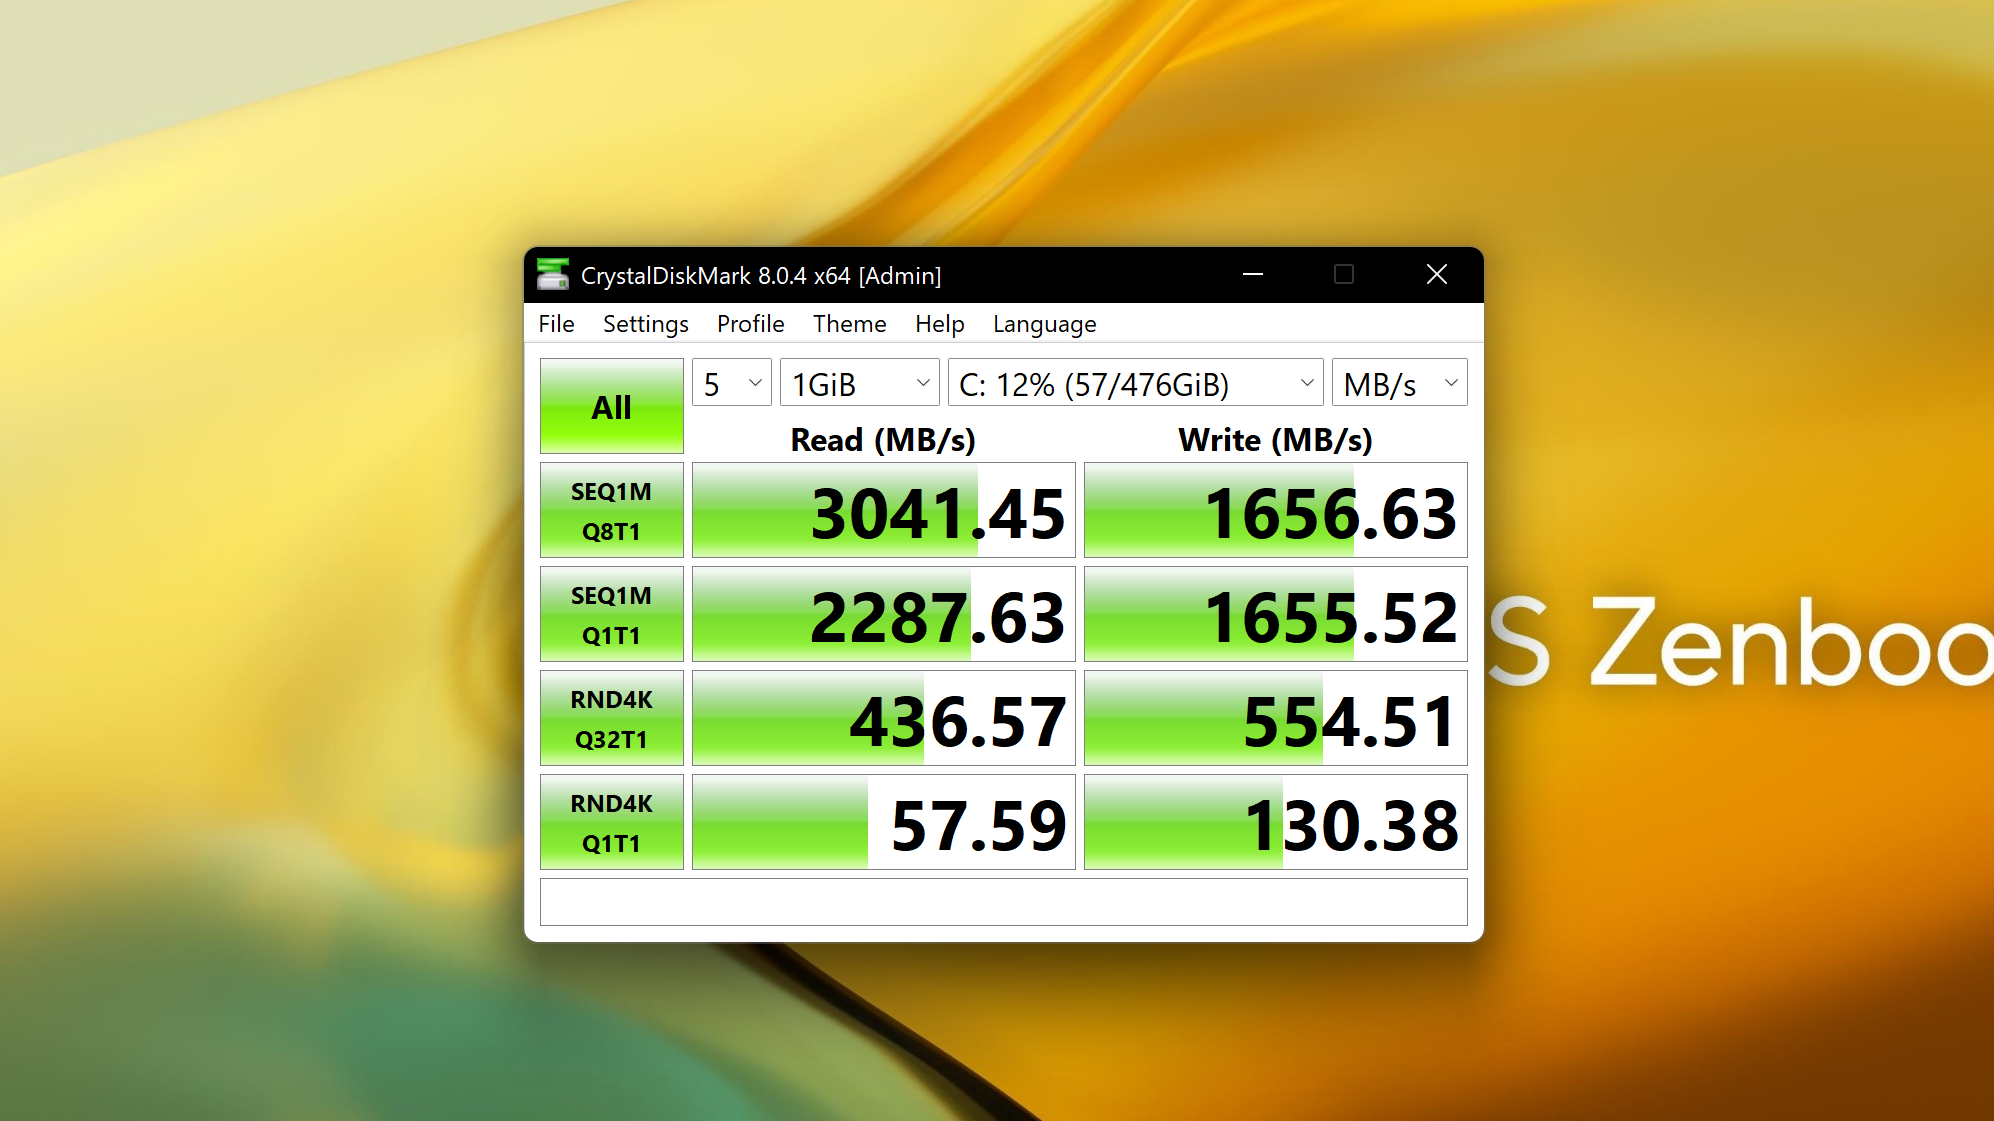Click the 57.59 read result

884,822
